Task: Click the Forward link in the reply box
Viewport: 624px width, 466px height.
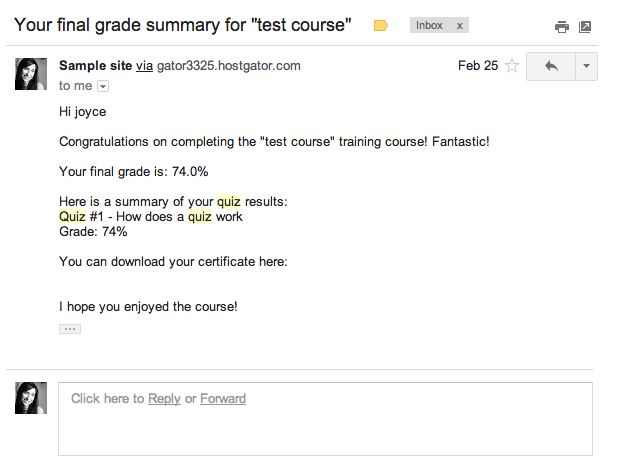Action: coord(223,398)
